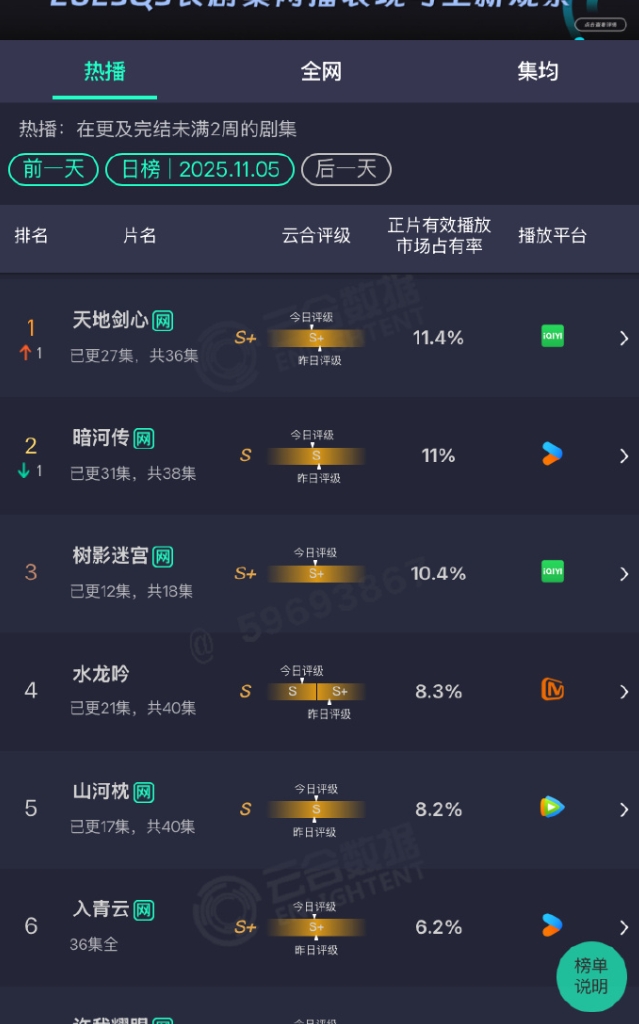Screen dimensions: 639x1024
Task: Go to the next day (后一天)
Action: (x=346, y=169)
